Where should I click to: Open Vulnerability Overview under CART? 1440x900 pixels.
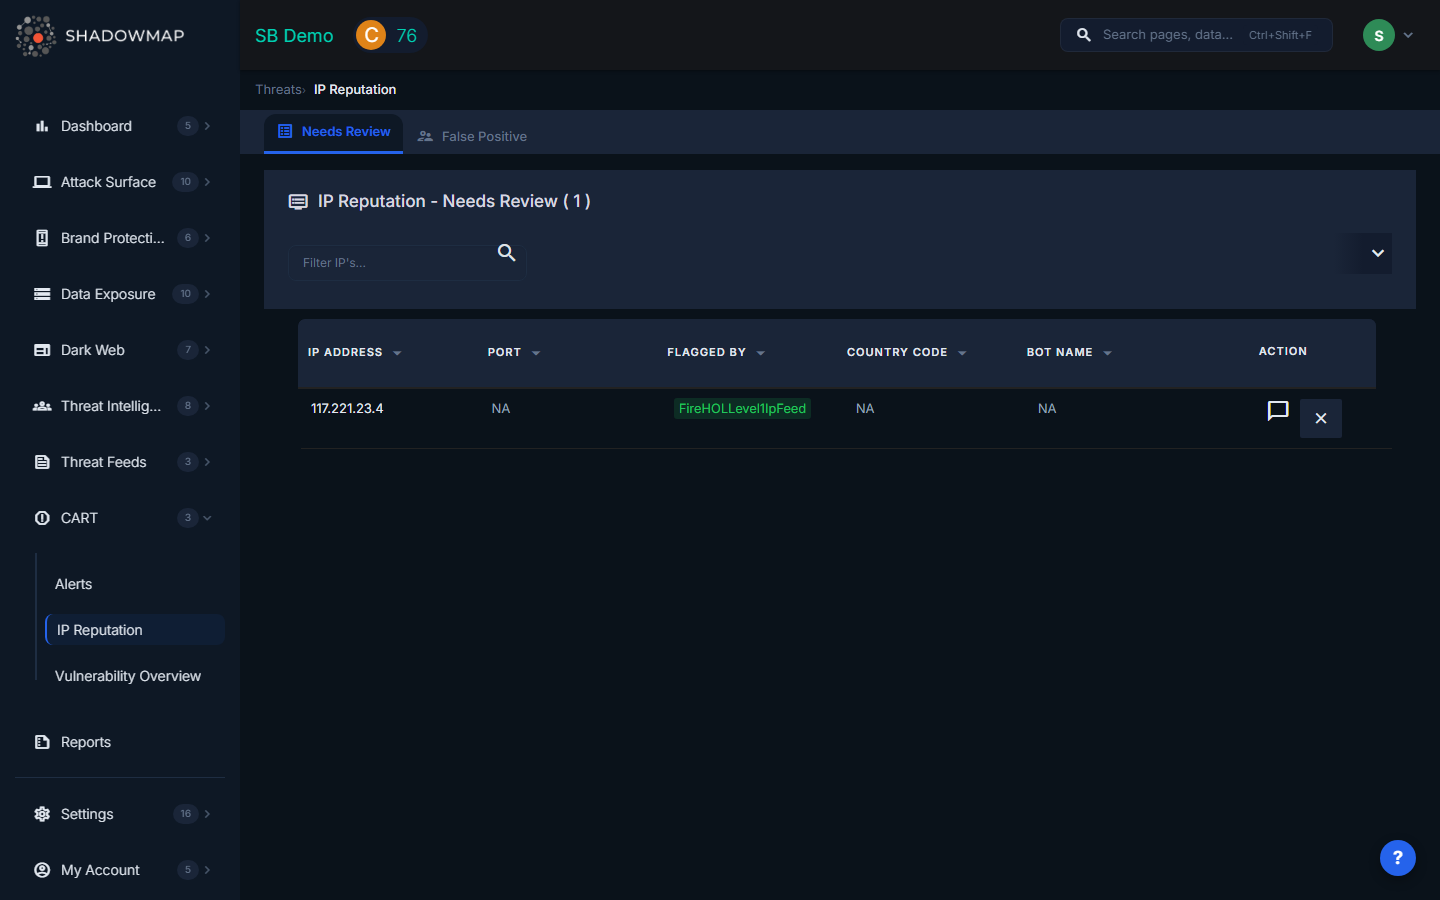[x=128, y=676]
